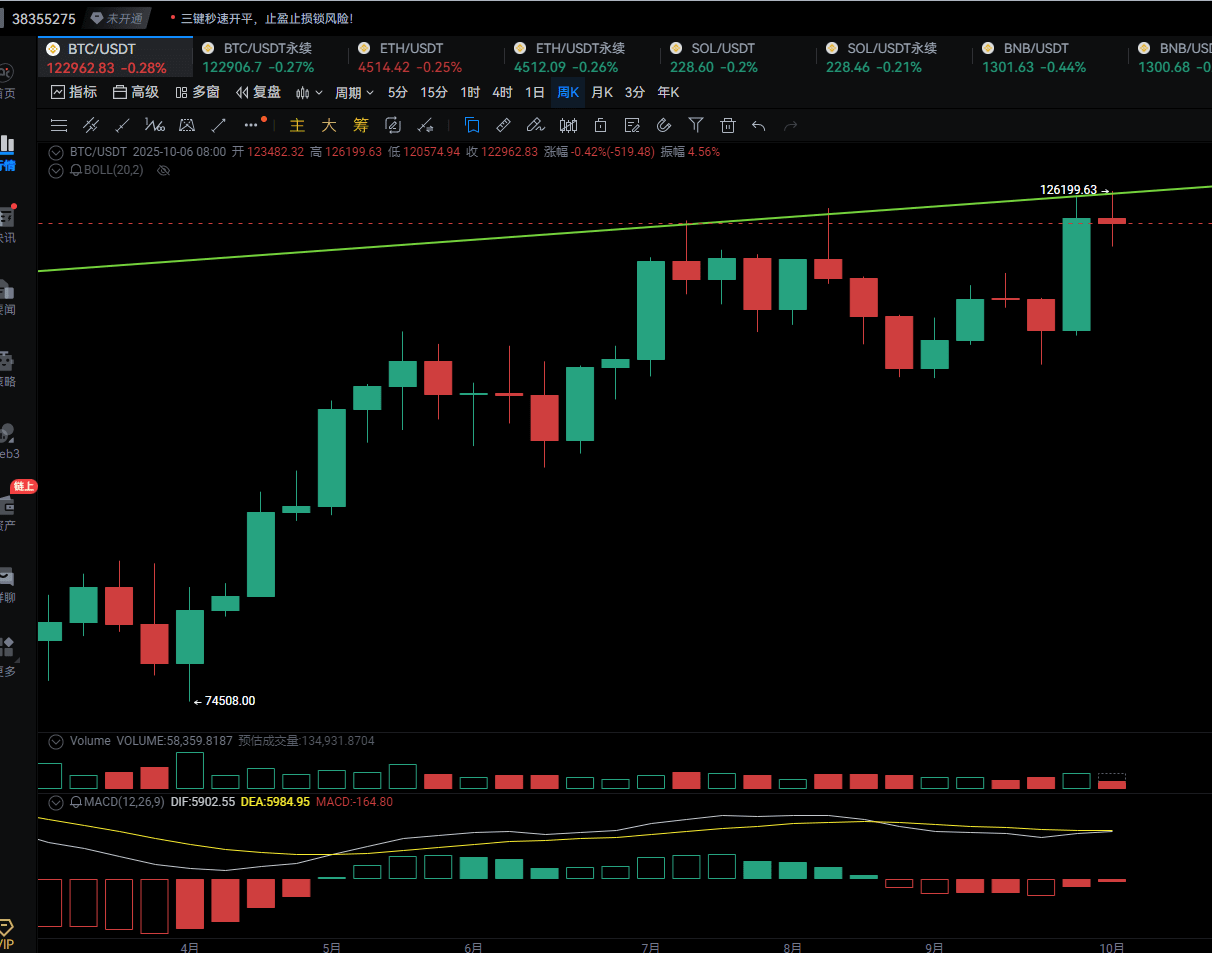This screenshot has height=953, width=1212.
Task: Toggle the 主 main-force indicator
Action: (x=296, y=125)
